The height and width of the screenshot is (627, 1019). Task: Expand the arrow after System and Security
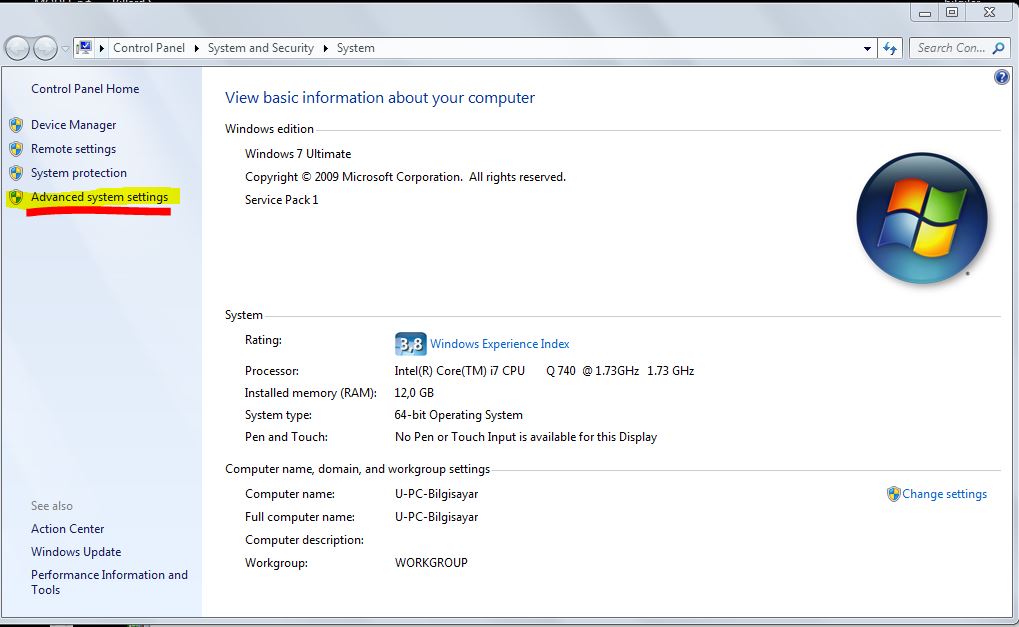coord(325,48)
